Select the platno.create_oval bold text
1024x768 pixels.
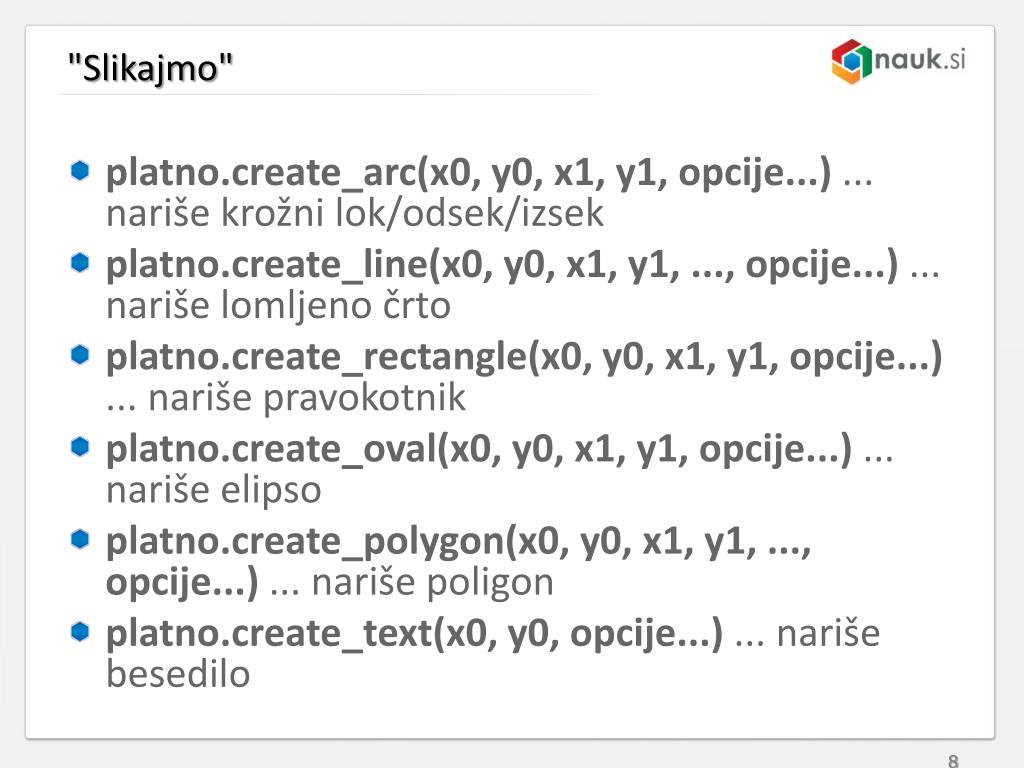[x=479, y=450]
